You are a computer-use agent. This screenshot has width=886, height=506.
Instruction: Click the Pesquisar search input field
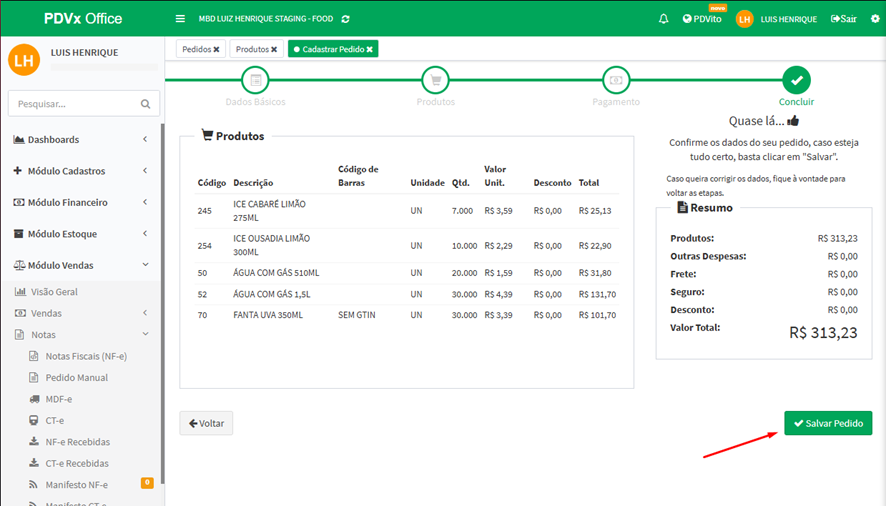pos(70,104)
